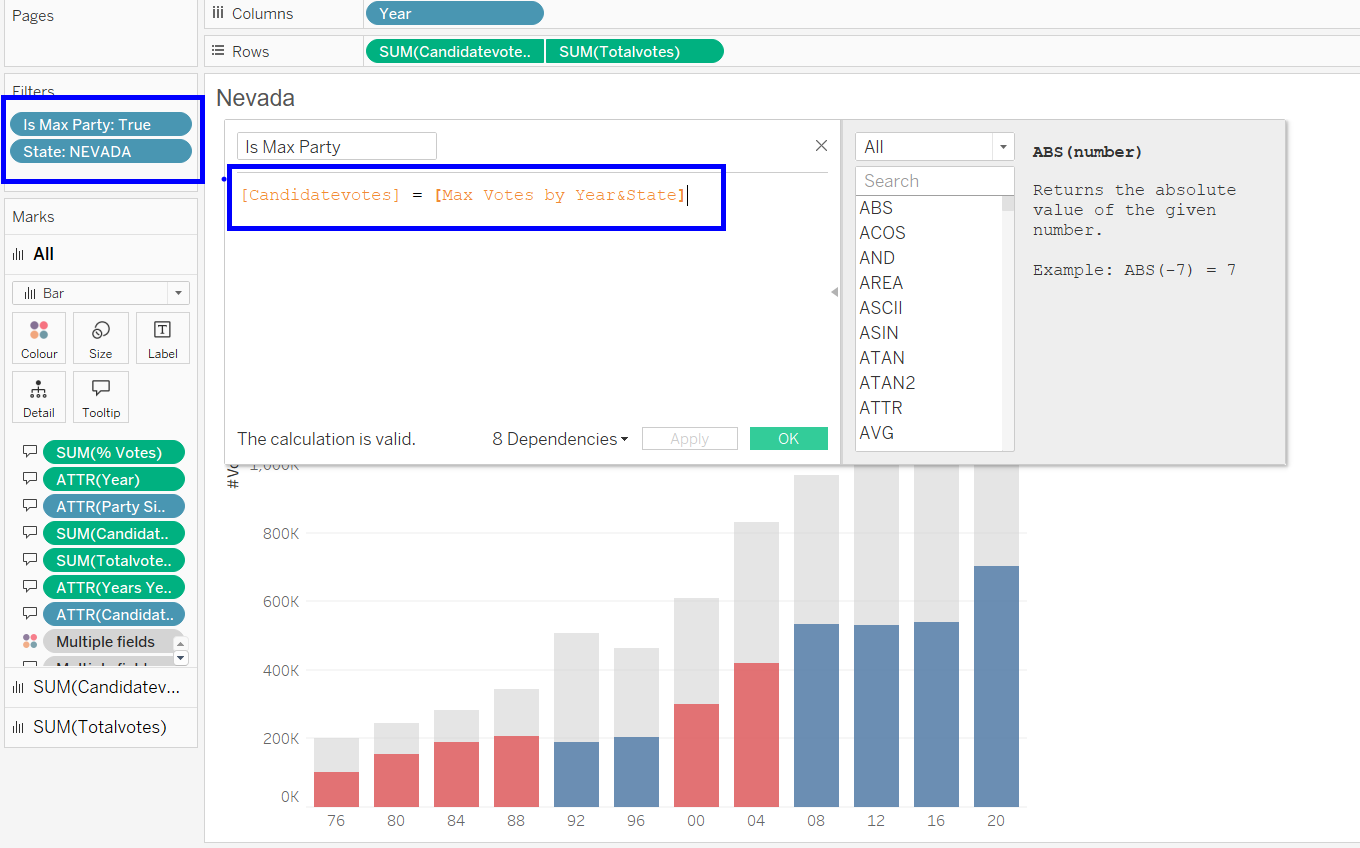Open the All function category dropdown

pyautogui.click(x=935, y=147)
